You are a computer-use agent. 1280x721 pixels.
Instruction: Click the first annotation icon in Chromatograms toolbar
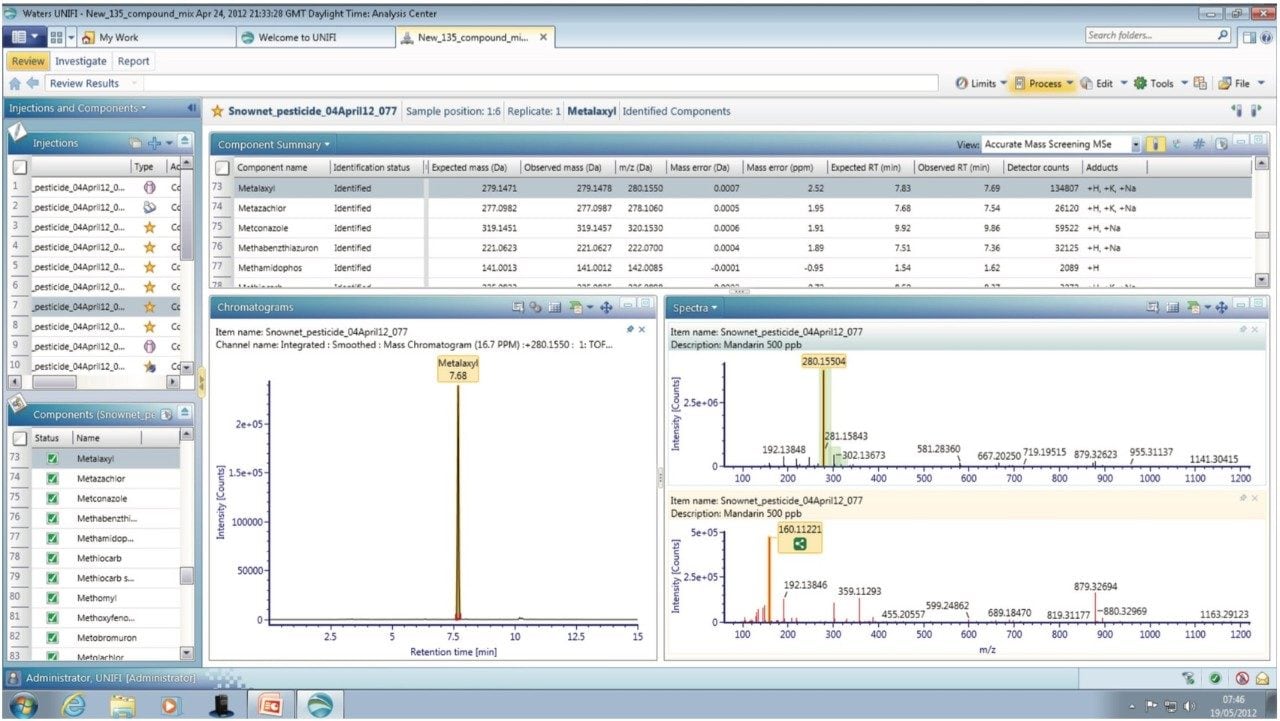point(518,307)
